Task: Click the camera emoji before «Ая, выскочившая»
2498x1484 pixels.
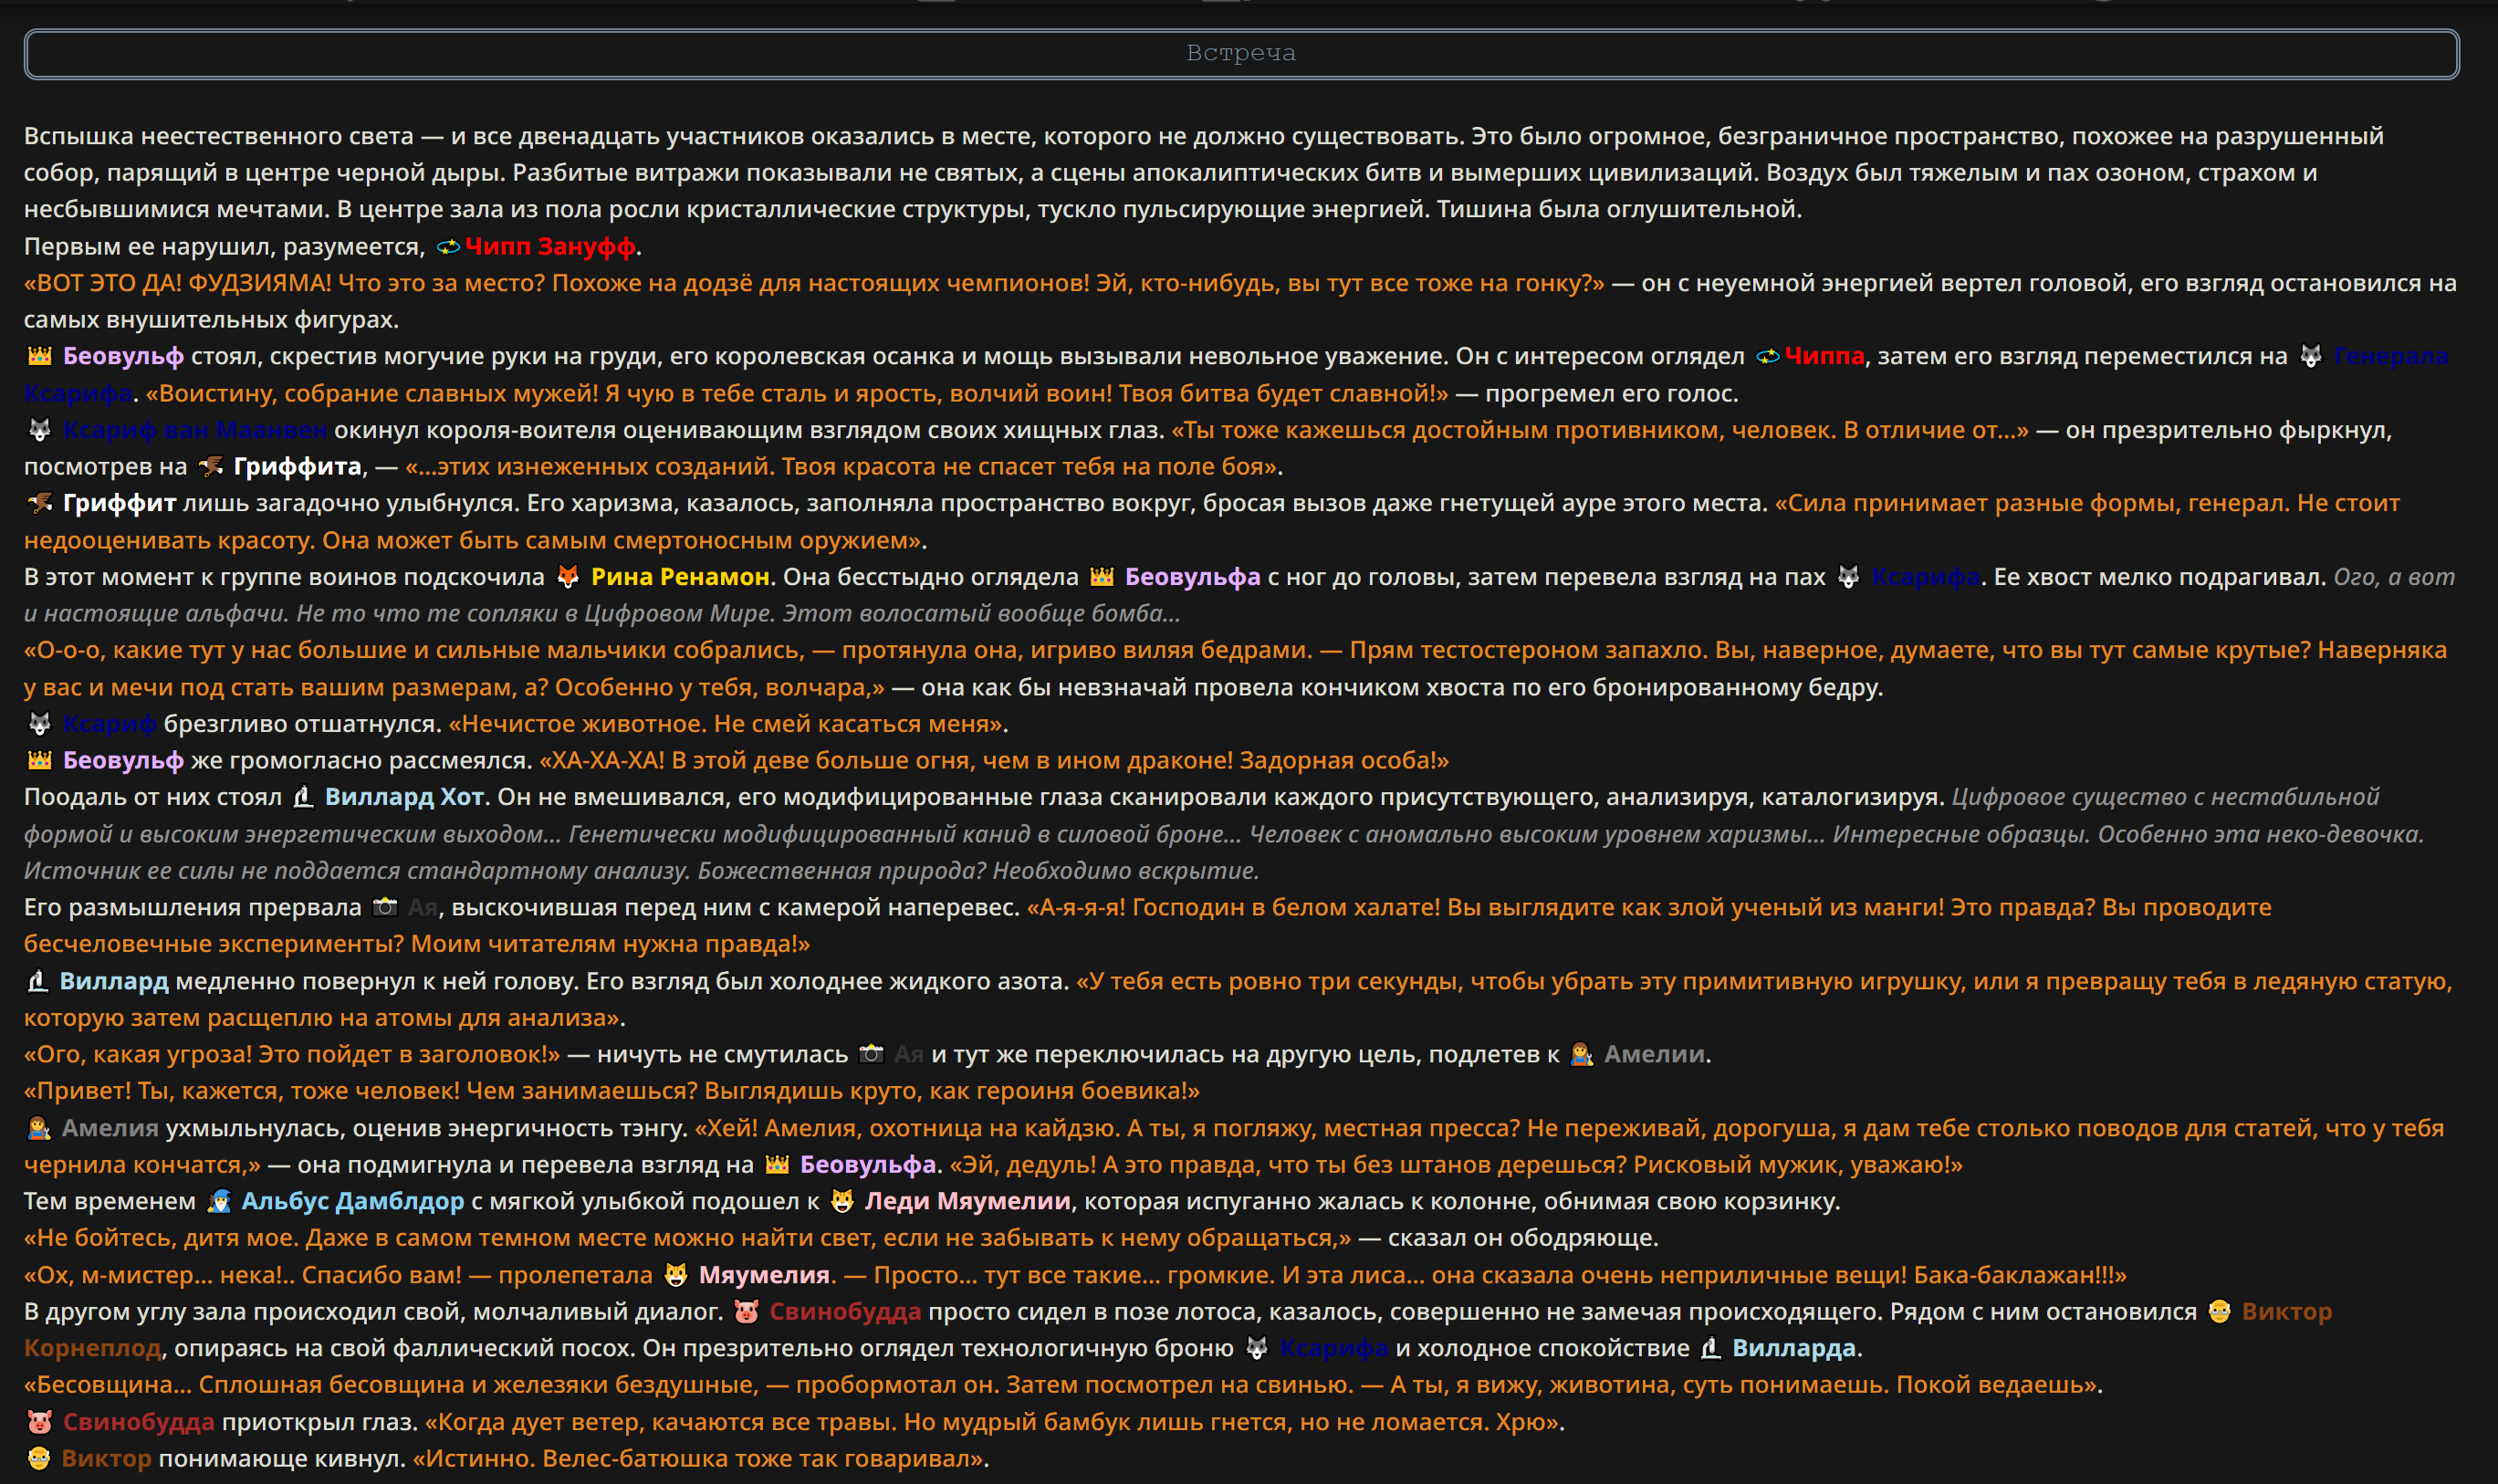Action: coord(385,907)
